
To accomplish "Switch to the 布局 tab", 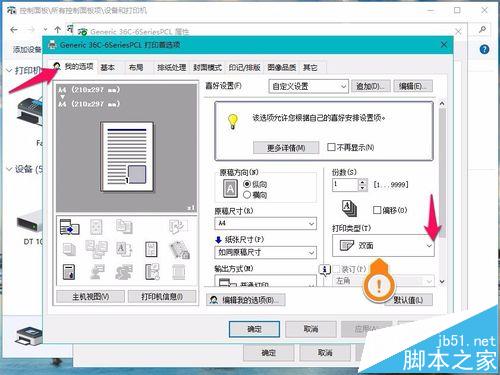I will coord(136,68).
